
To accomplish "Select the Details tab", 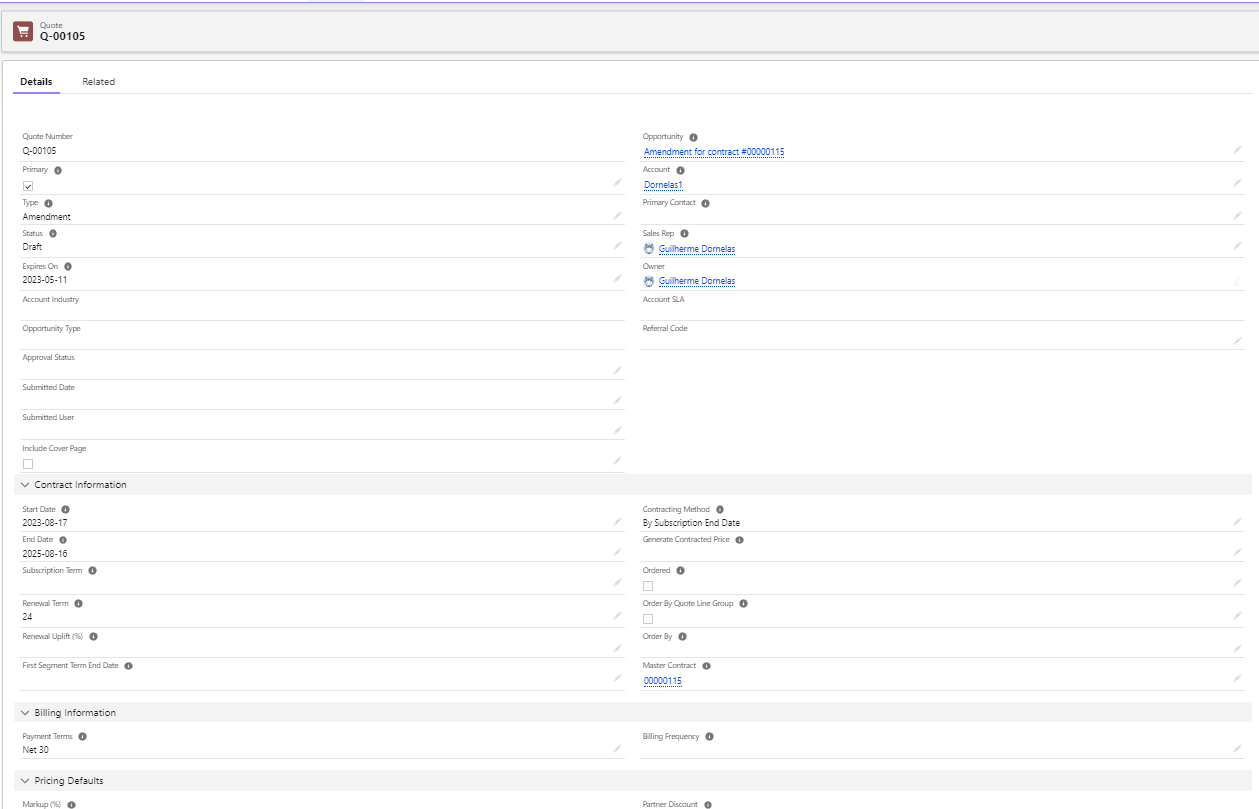I will [x=36, y=82].
